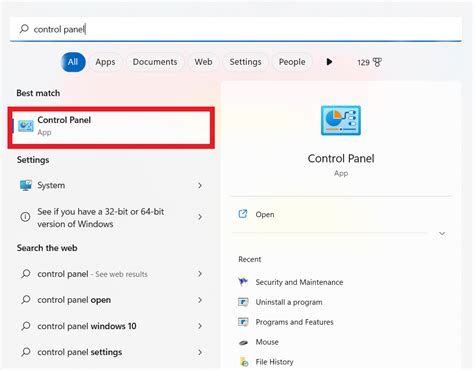Screen dimensions: 474x370
Task: Select the All filter tab
Action: 73,62
